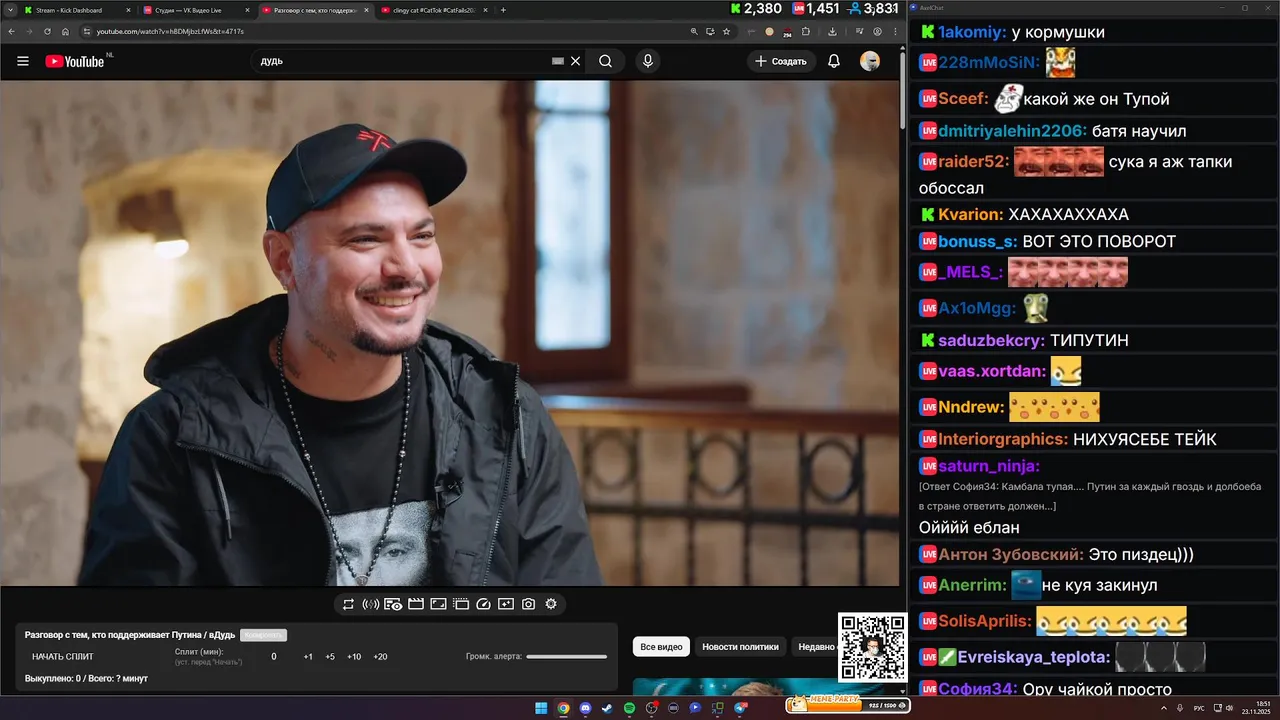The image size is (1280, 720).
Task: Open Discord from the taskbar
Action: [x=585, y=708]
